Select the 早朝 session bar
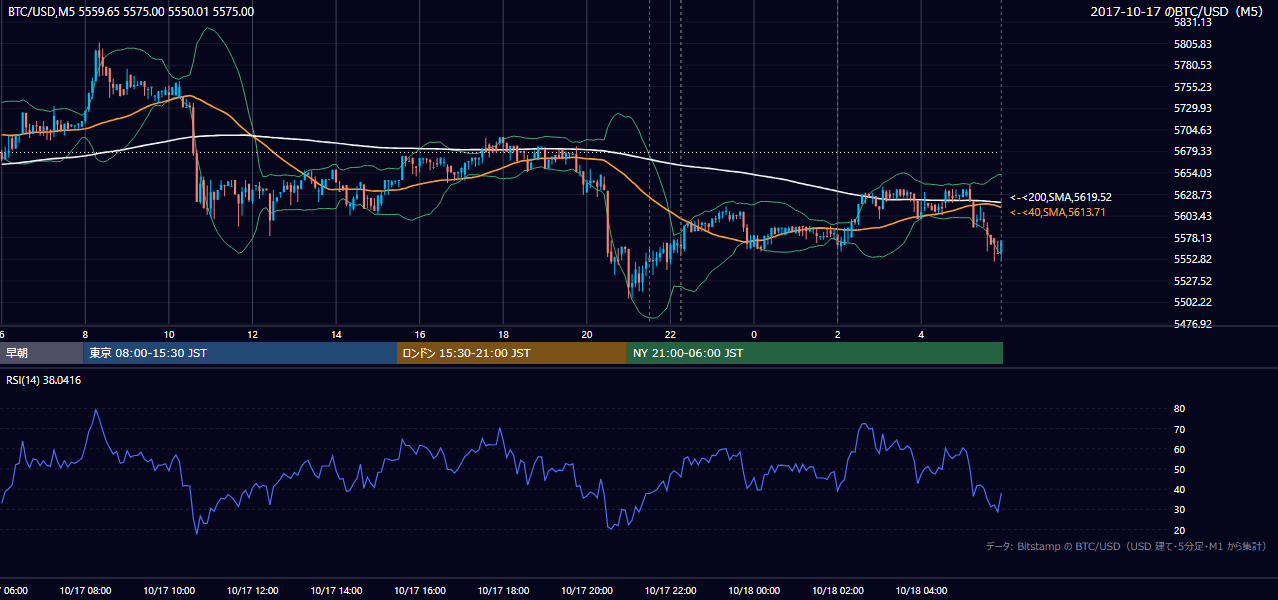 coord(42,353)
